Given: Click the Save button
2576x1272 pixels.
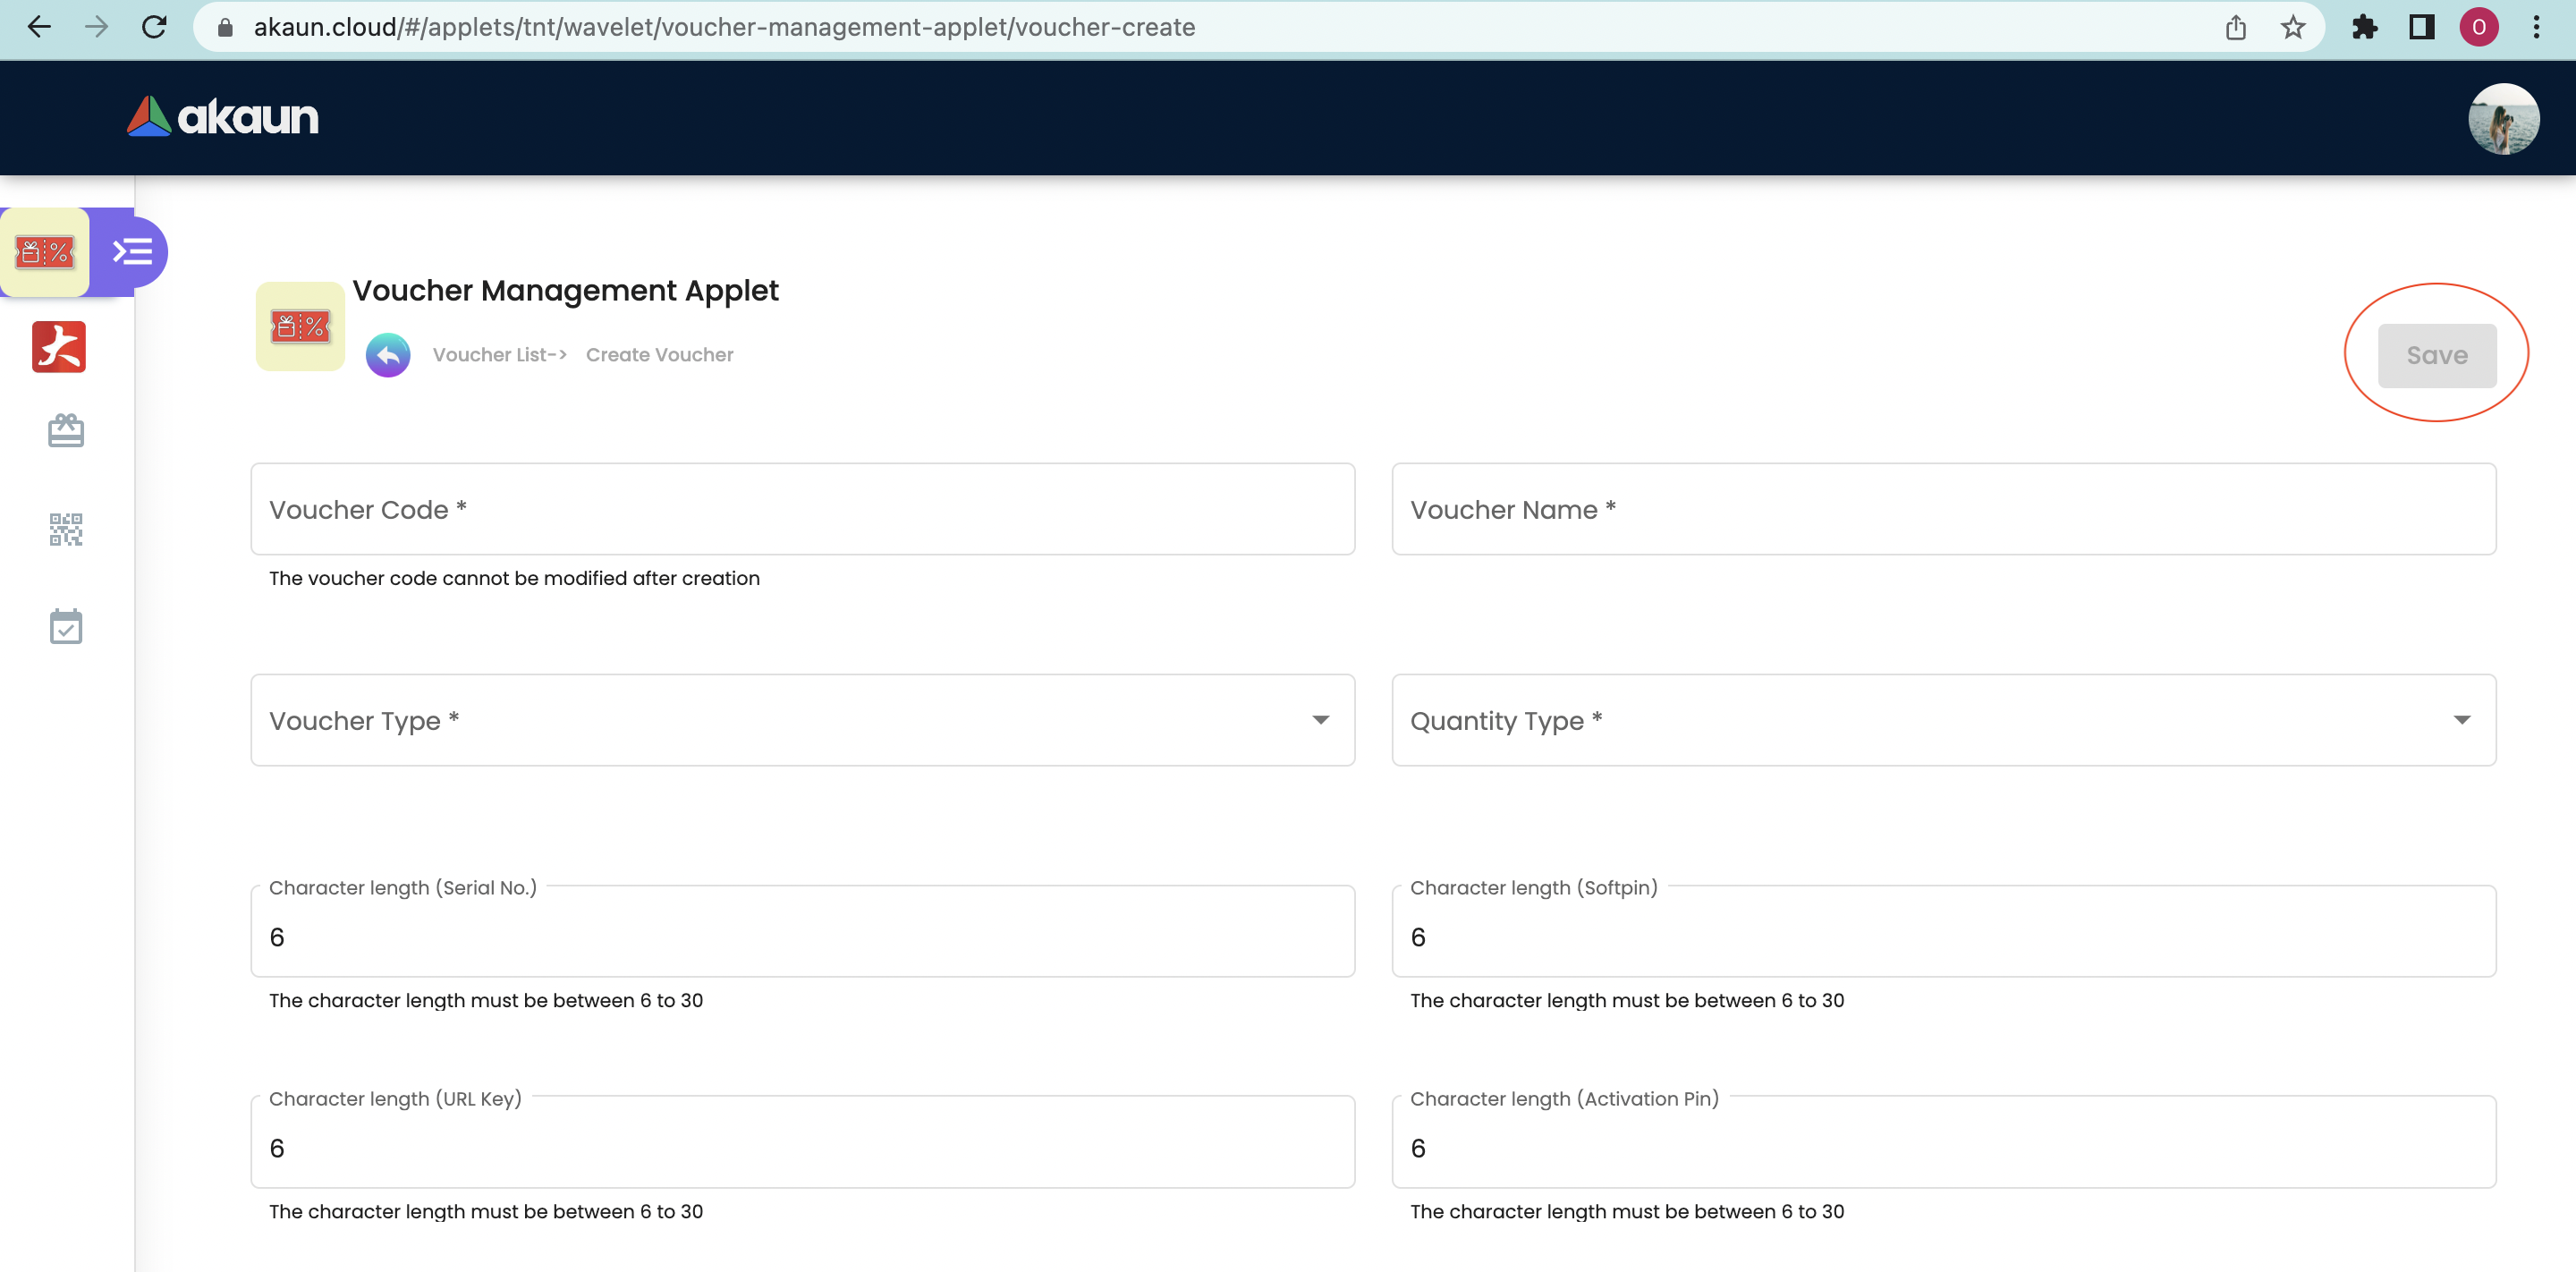Looking at the screenshot, I should (2436, 355).
